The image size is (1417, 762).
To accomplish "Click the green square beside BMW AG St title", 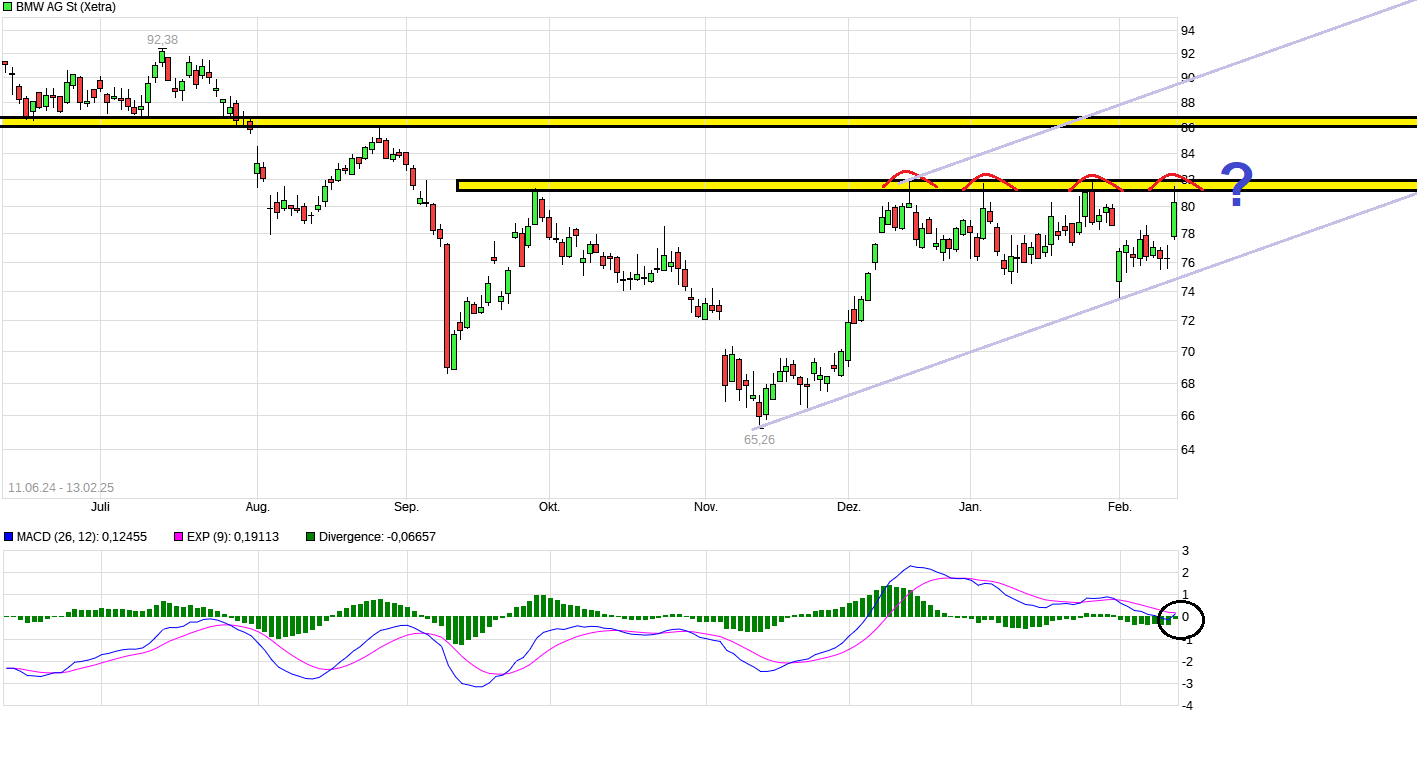I will [8, 7].
